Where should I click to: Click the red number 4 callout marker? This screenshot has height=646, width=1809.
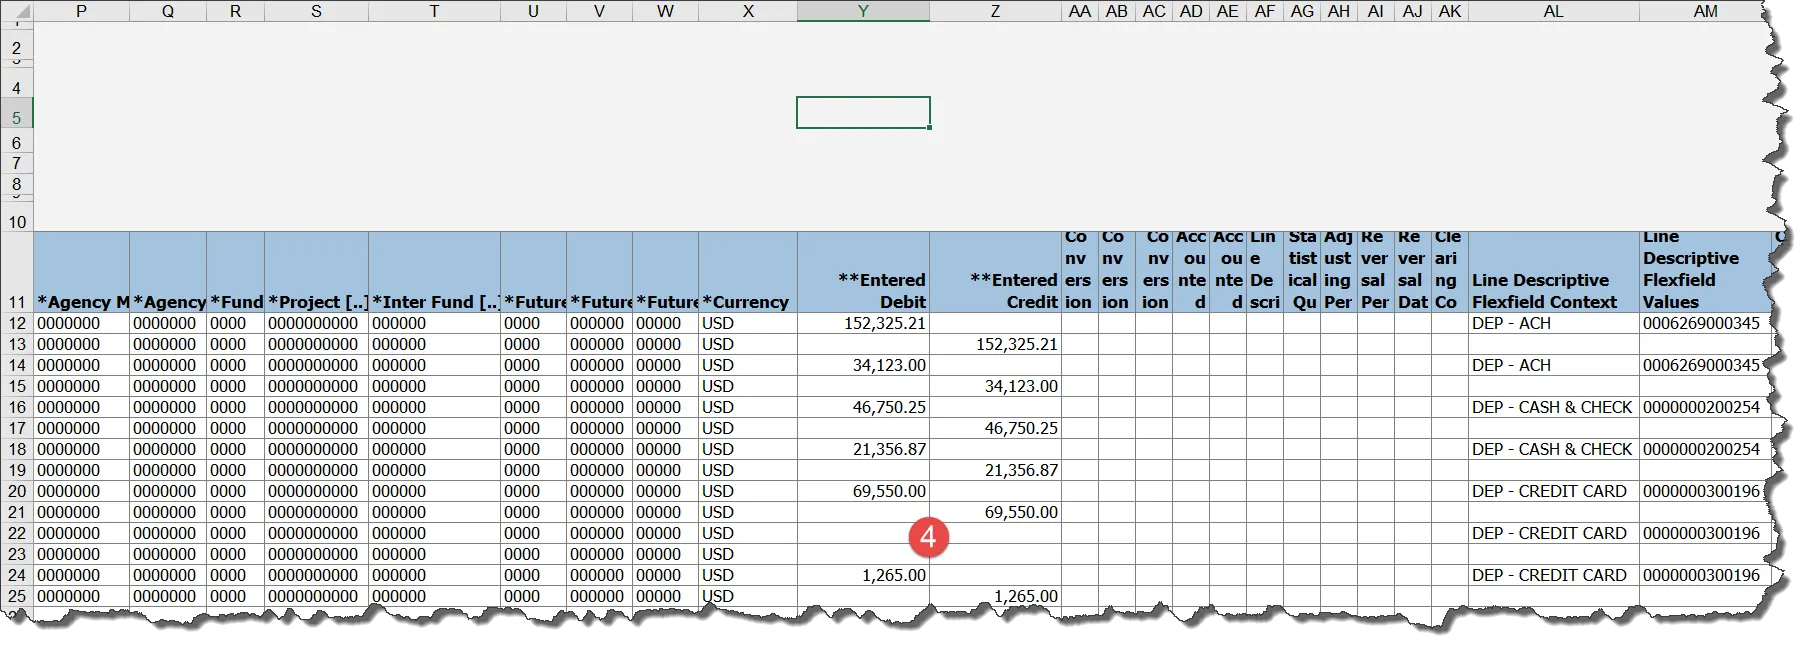pyautogui.click(x=928, y=537)
